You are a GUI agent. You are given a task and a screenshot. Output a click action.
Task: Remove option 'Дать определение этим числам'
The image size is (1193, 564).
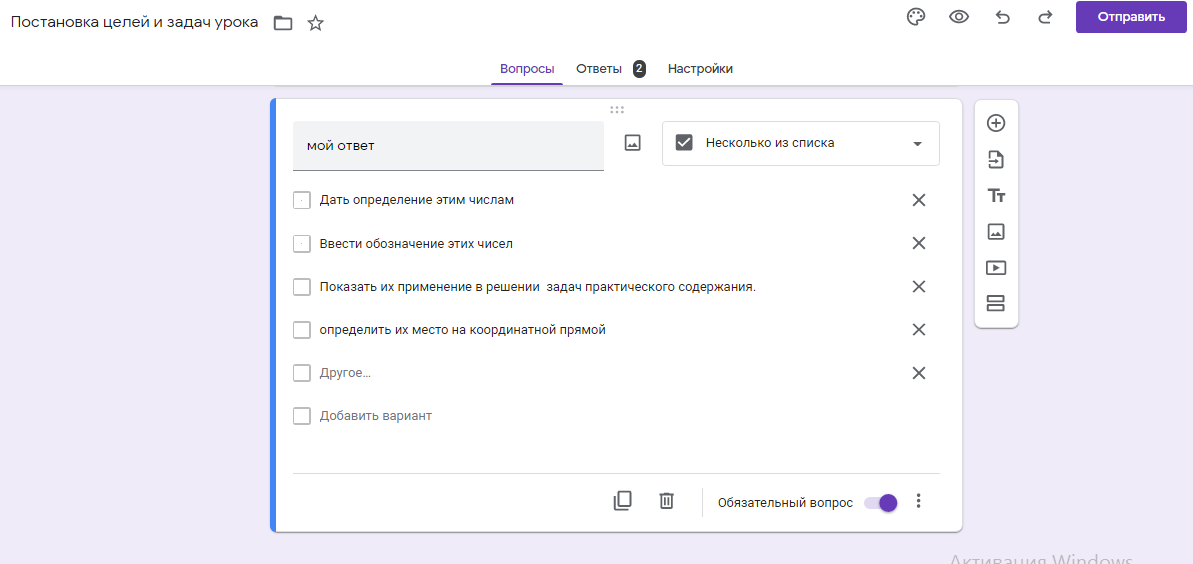[918, 200]
